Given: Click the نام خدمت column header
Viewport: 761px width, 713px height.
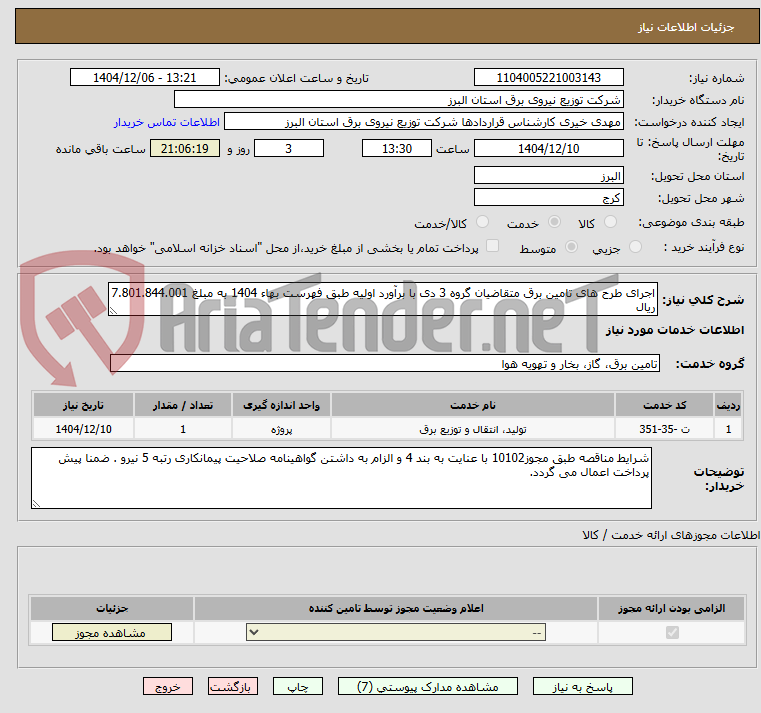Looking at the screenshot, I should click(x=473, y=405).
